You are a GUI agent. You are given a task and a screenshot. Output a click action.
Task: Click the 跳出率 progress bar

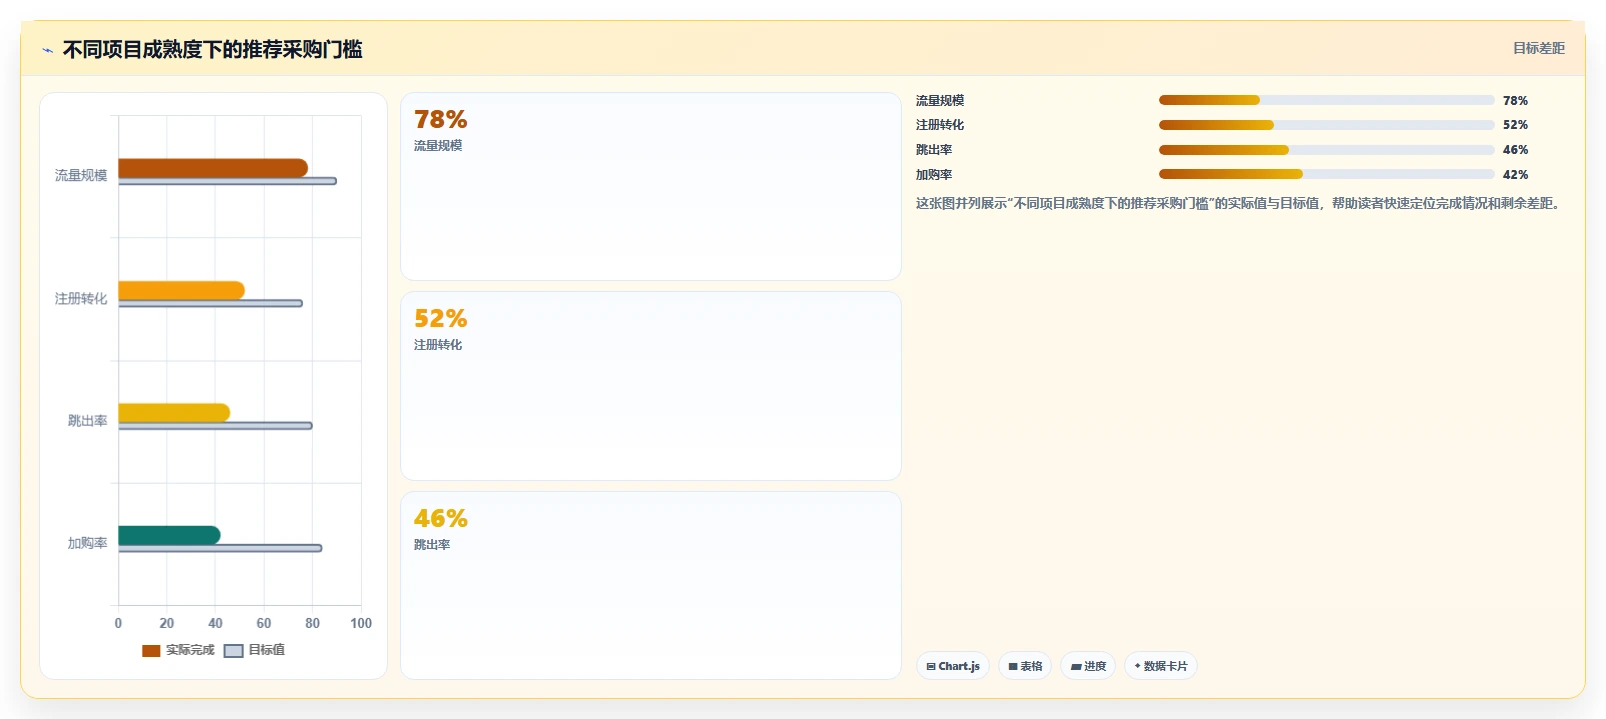pos(1326,150)
